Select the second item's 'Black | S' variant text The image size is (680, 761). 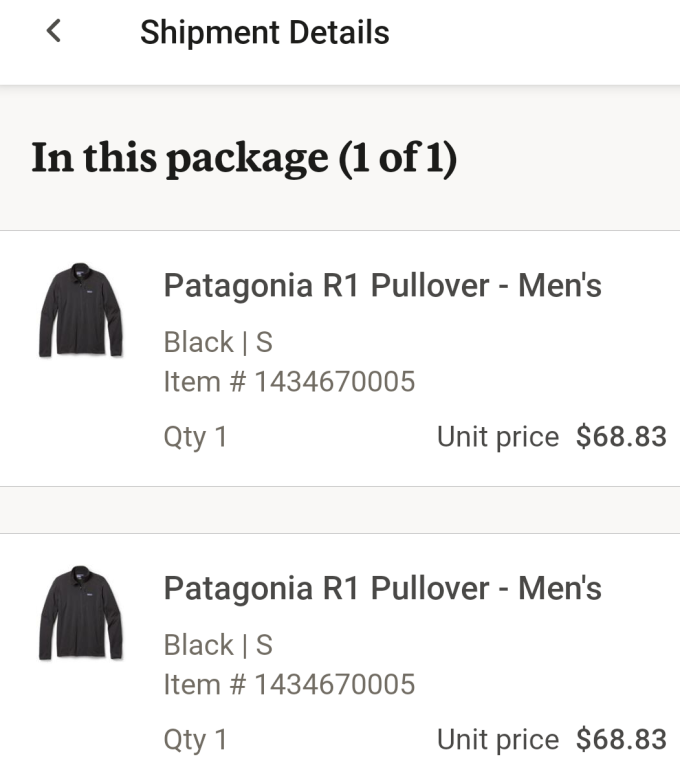[218, 645]
